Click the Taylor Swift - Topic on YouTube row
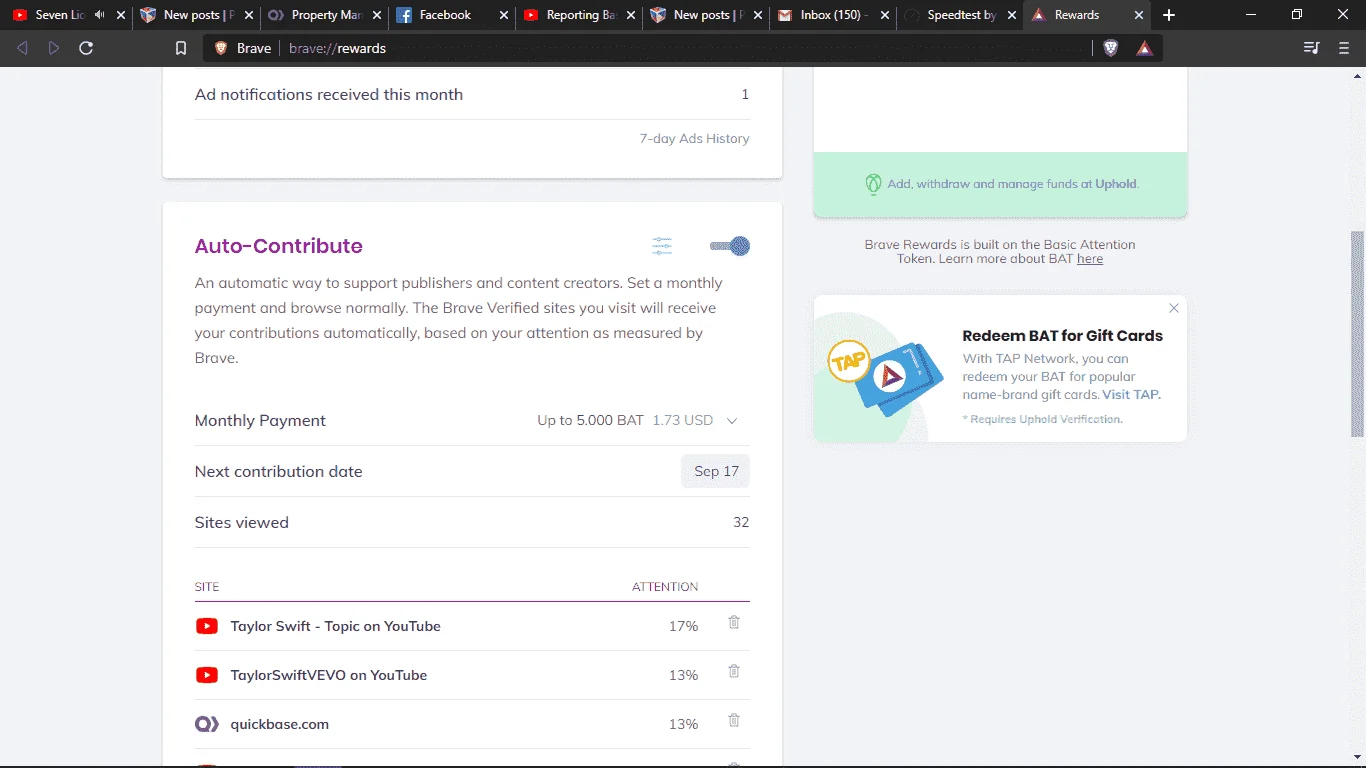1366x768 pixels. coord(472,626)
